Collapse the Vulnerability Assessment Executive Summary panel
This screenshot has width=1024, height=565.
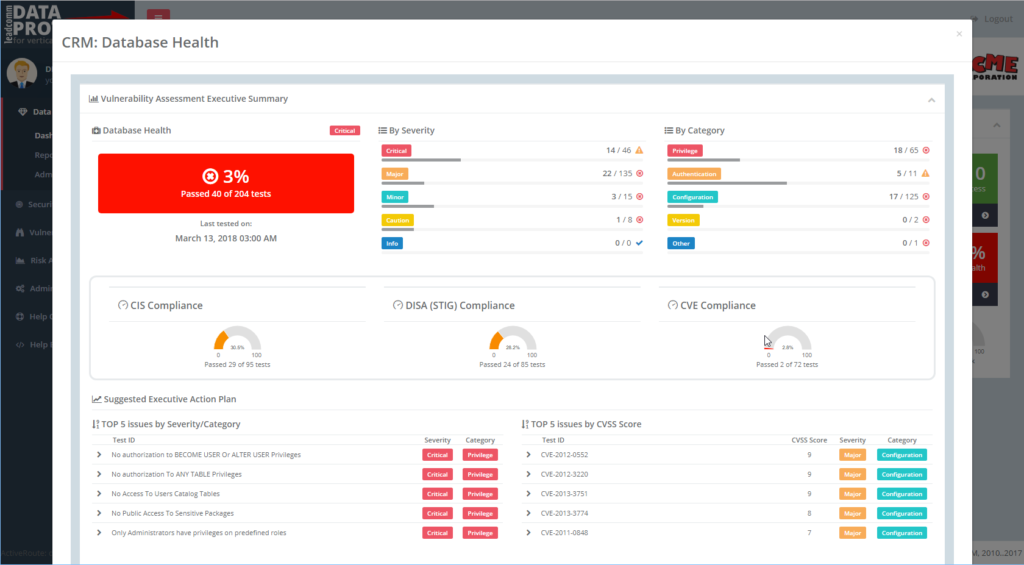click(931, 100)
